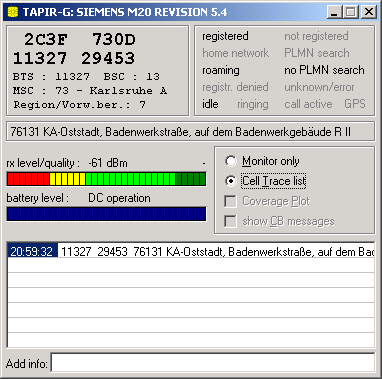Click the call active status label

(x=308, y=104)
